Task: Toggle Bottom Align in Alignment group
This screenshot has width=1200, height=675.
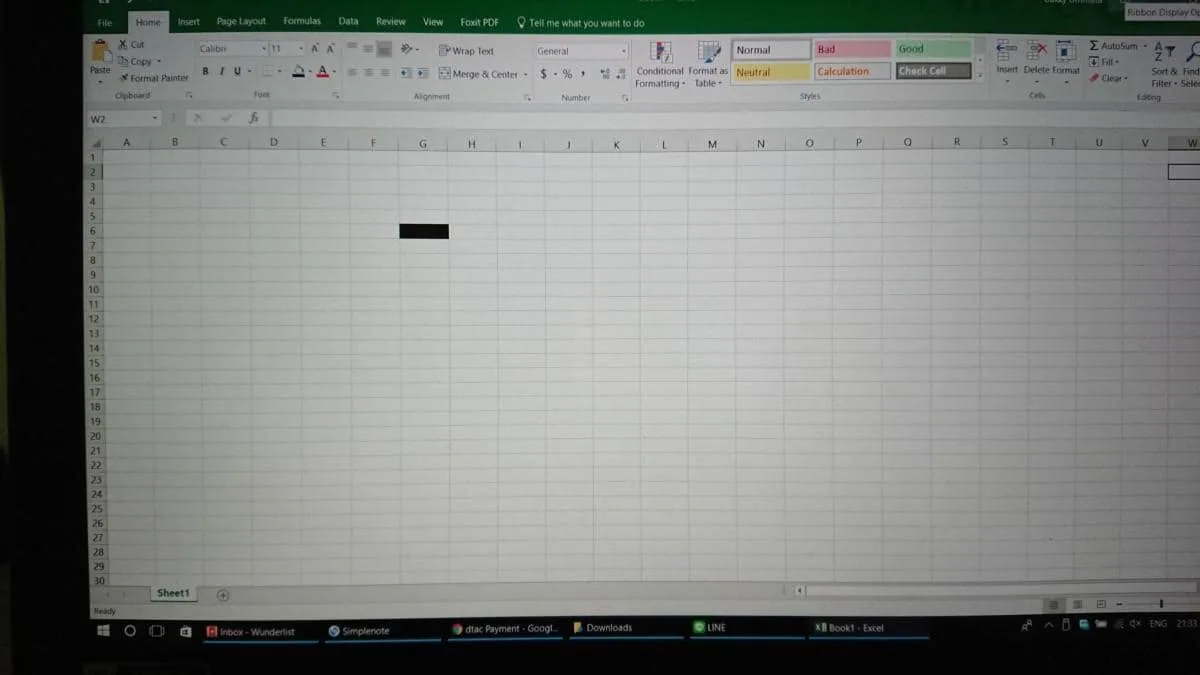Action: point(384,49)
